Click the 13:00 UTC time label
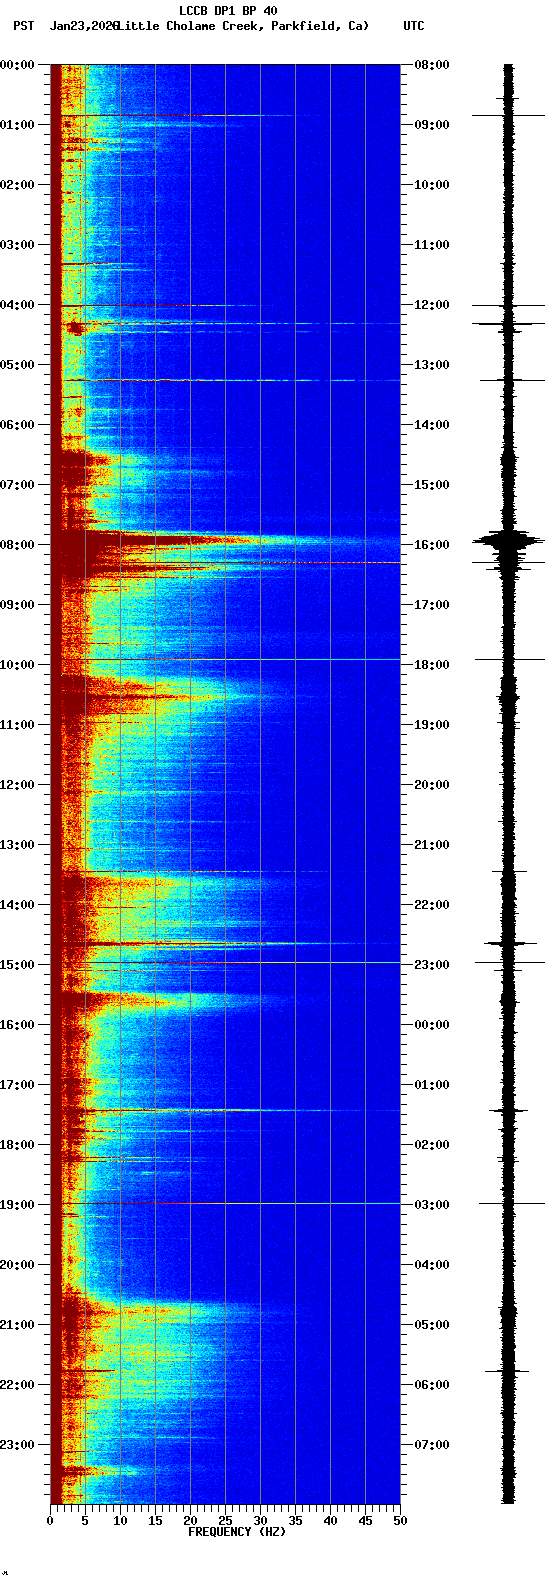The image size is (552, 1584). click(432, 365)
